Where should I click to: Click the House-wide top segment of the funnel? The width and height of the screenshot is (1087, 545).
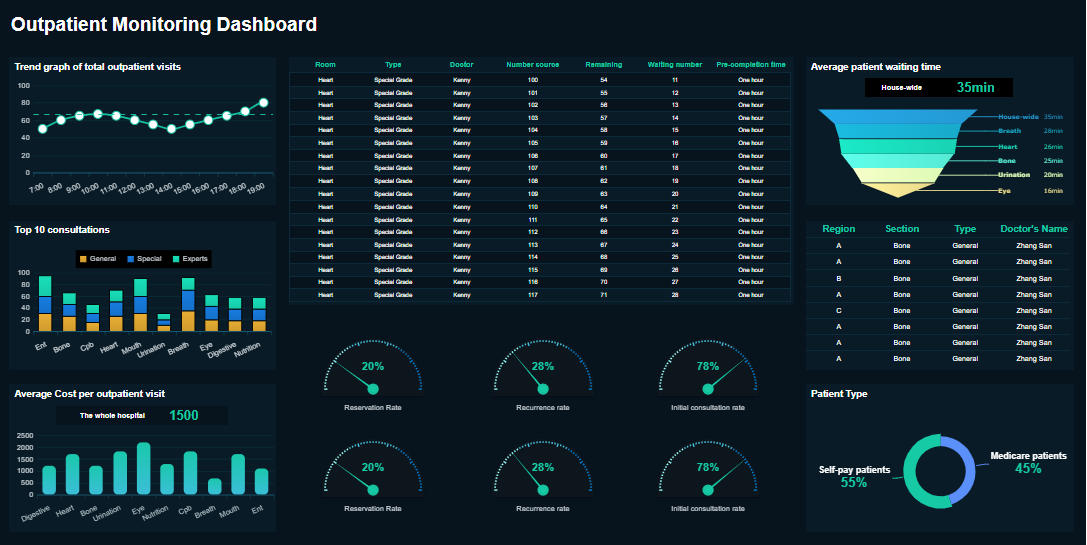pyautogui.click(x=898, y=116)
